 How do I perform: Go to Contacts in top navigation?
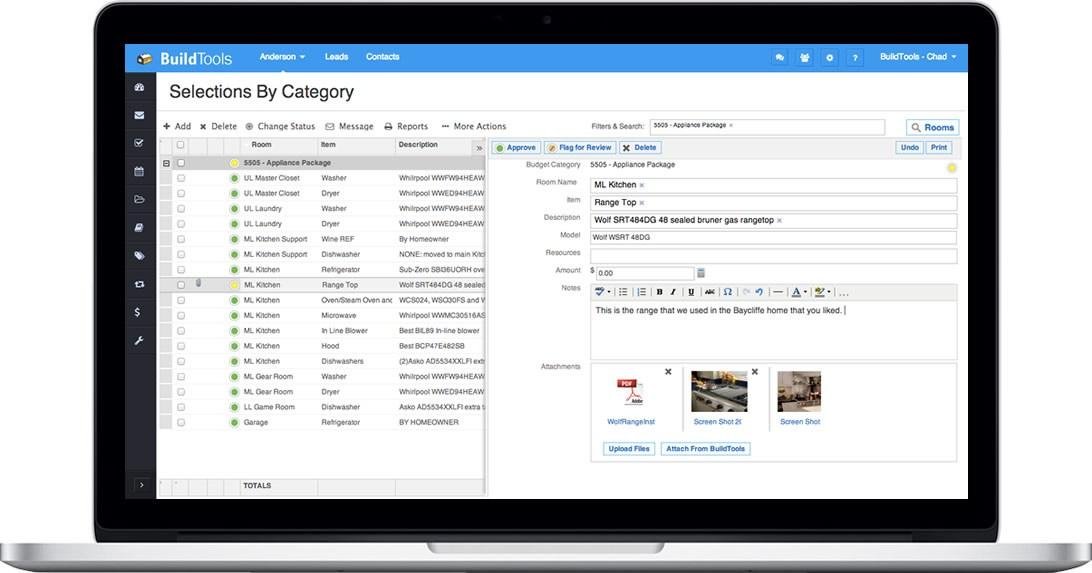coord(382,57)
